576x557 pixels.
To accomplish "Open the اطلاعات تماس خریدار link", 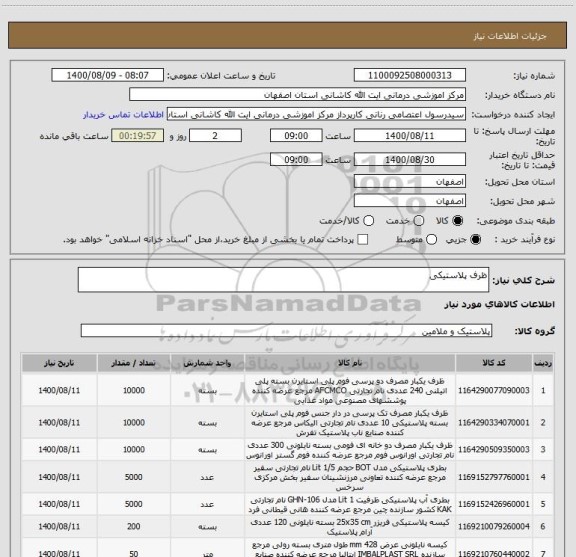I will pos(123,115).
